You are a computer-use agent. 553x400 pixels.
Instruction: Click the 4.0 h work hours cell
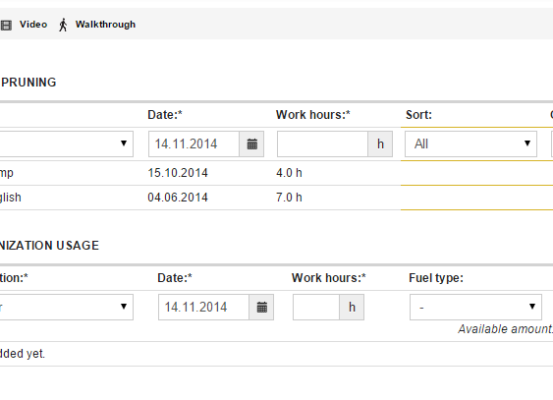point(289,173)
